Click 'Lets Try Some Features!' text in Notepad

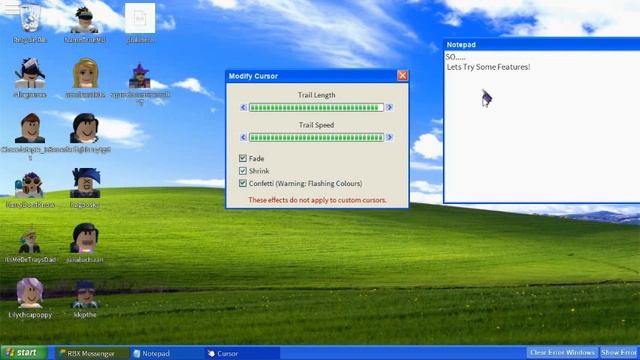tap(489, 67)
